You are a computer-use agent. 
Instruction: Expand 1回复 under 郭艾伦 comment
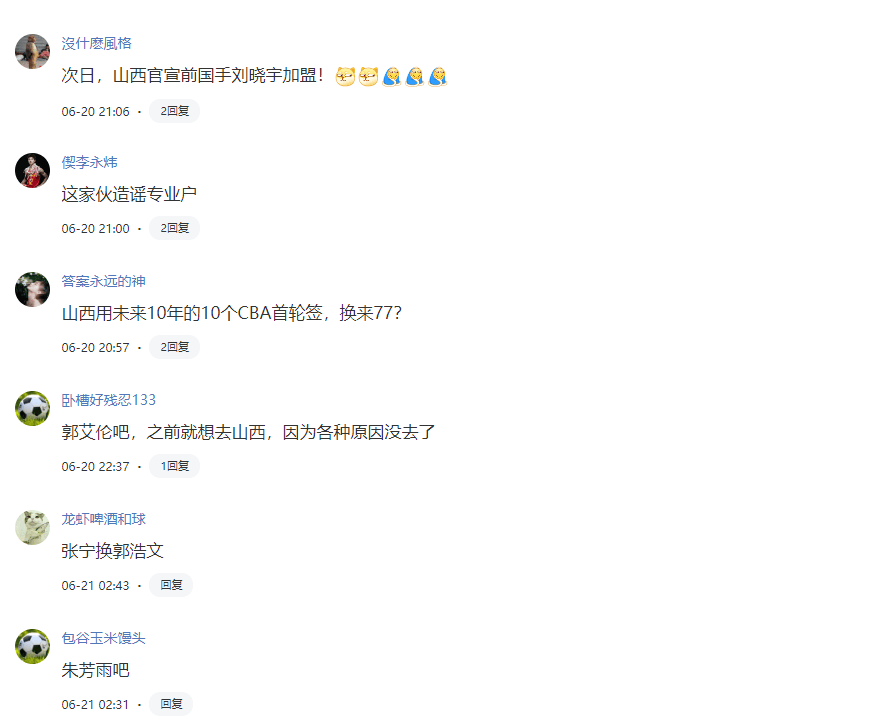tap(174, 466)
